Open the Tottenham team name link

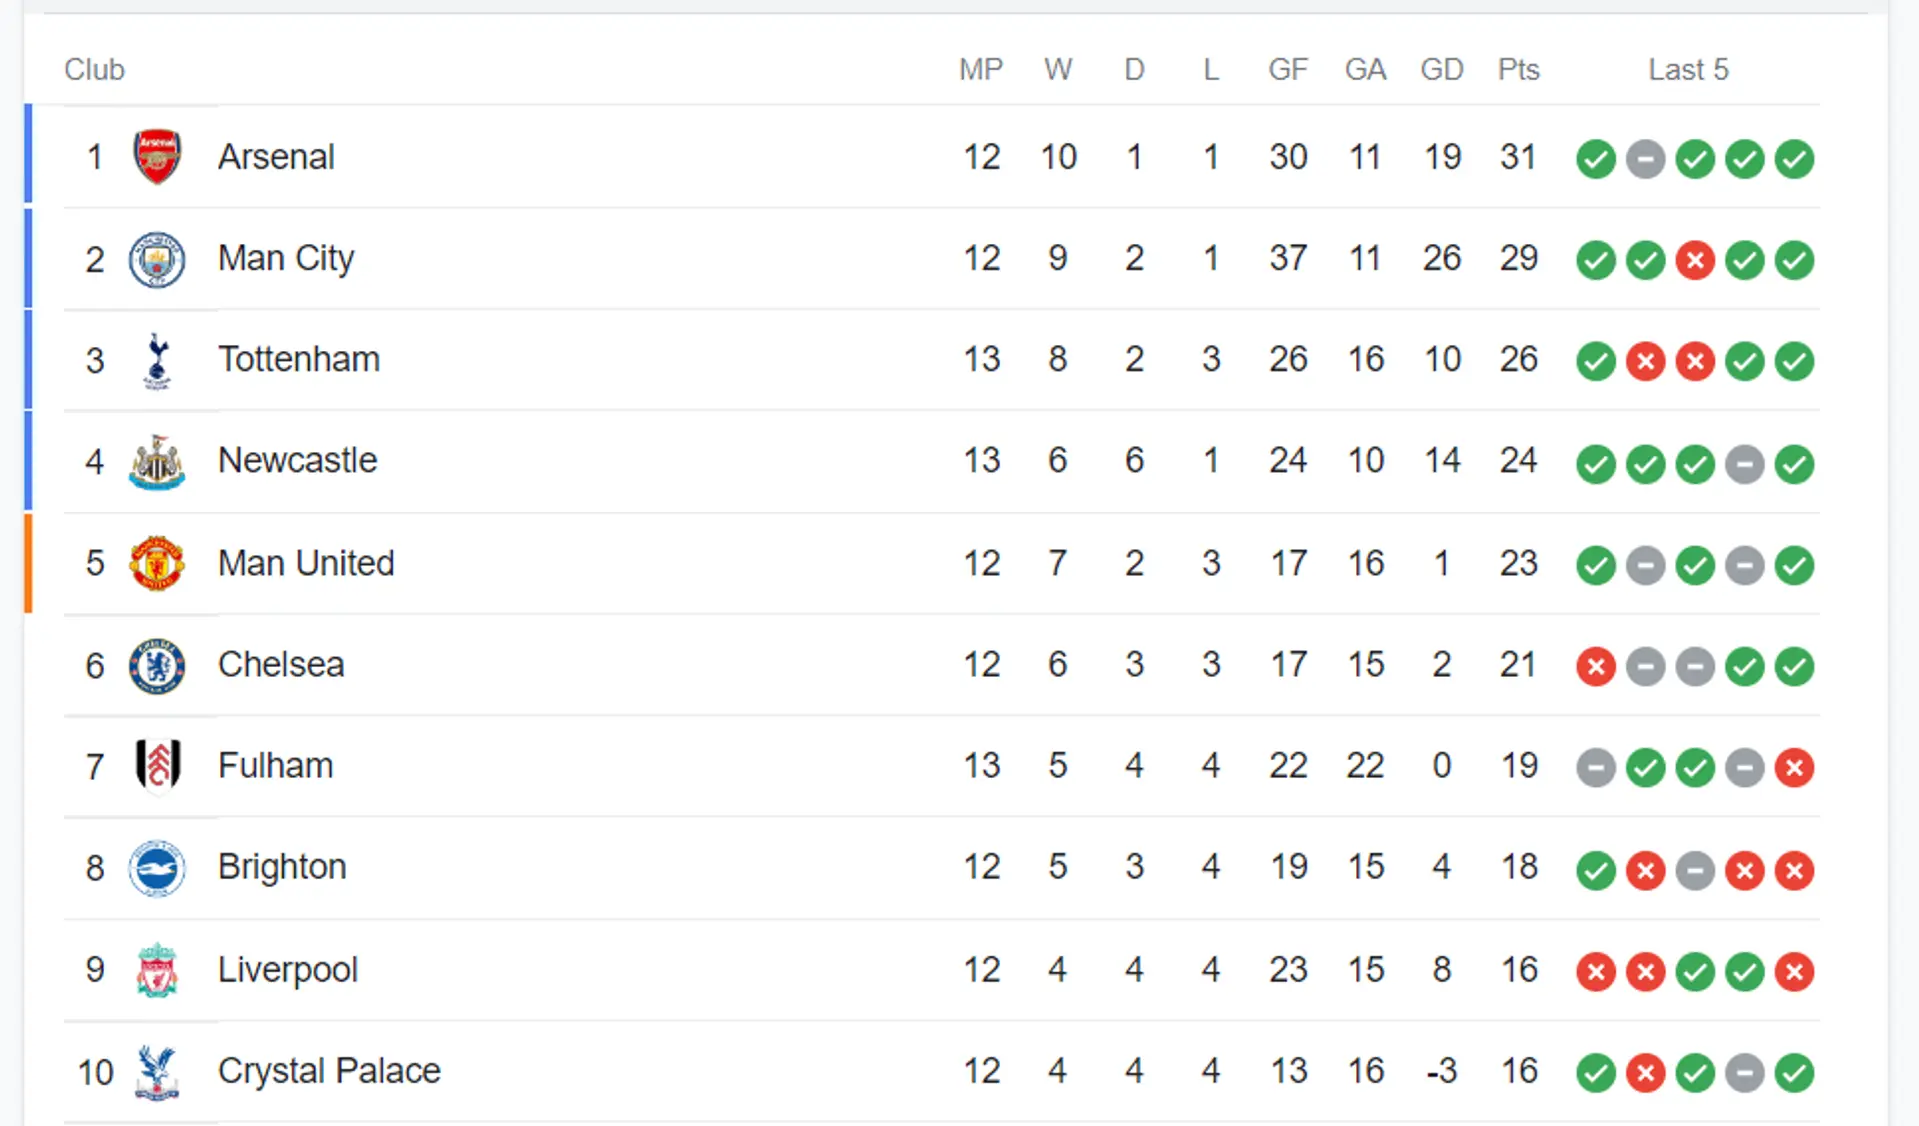(299, 359)
